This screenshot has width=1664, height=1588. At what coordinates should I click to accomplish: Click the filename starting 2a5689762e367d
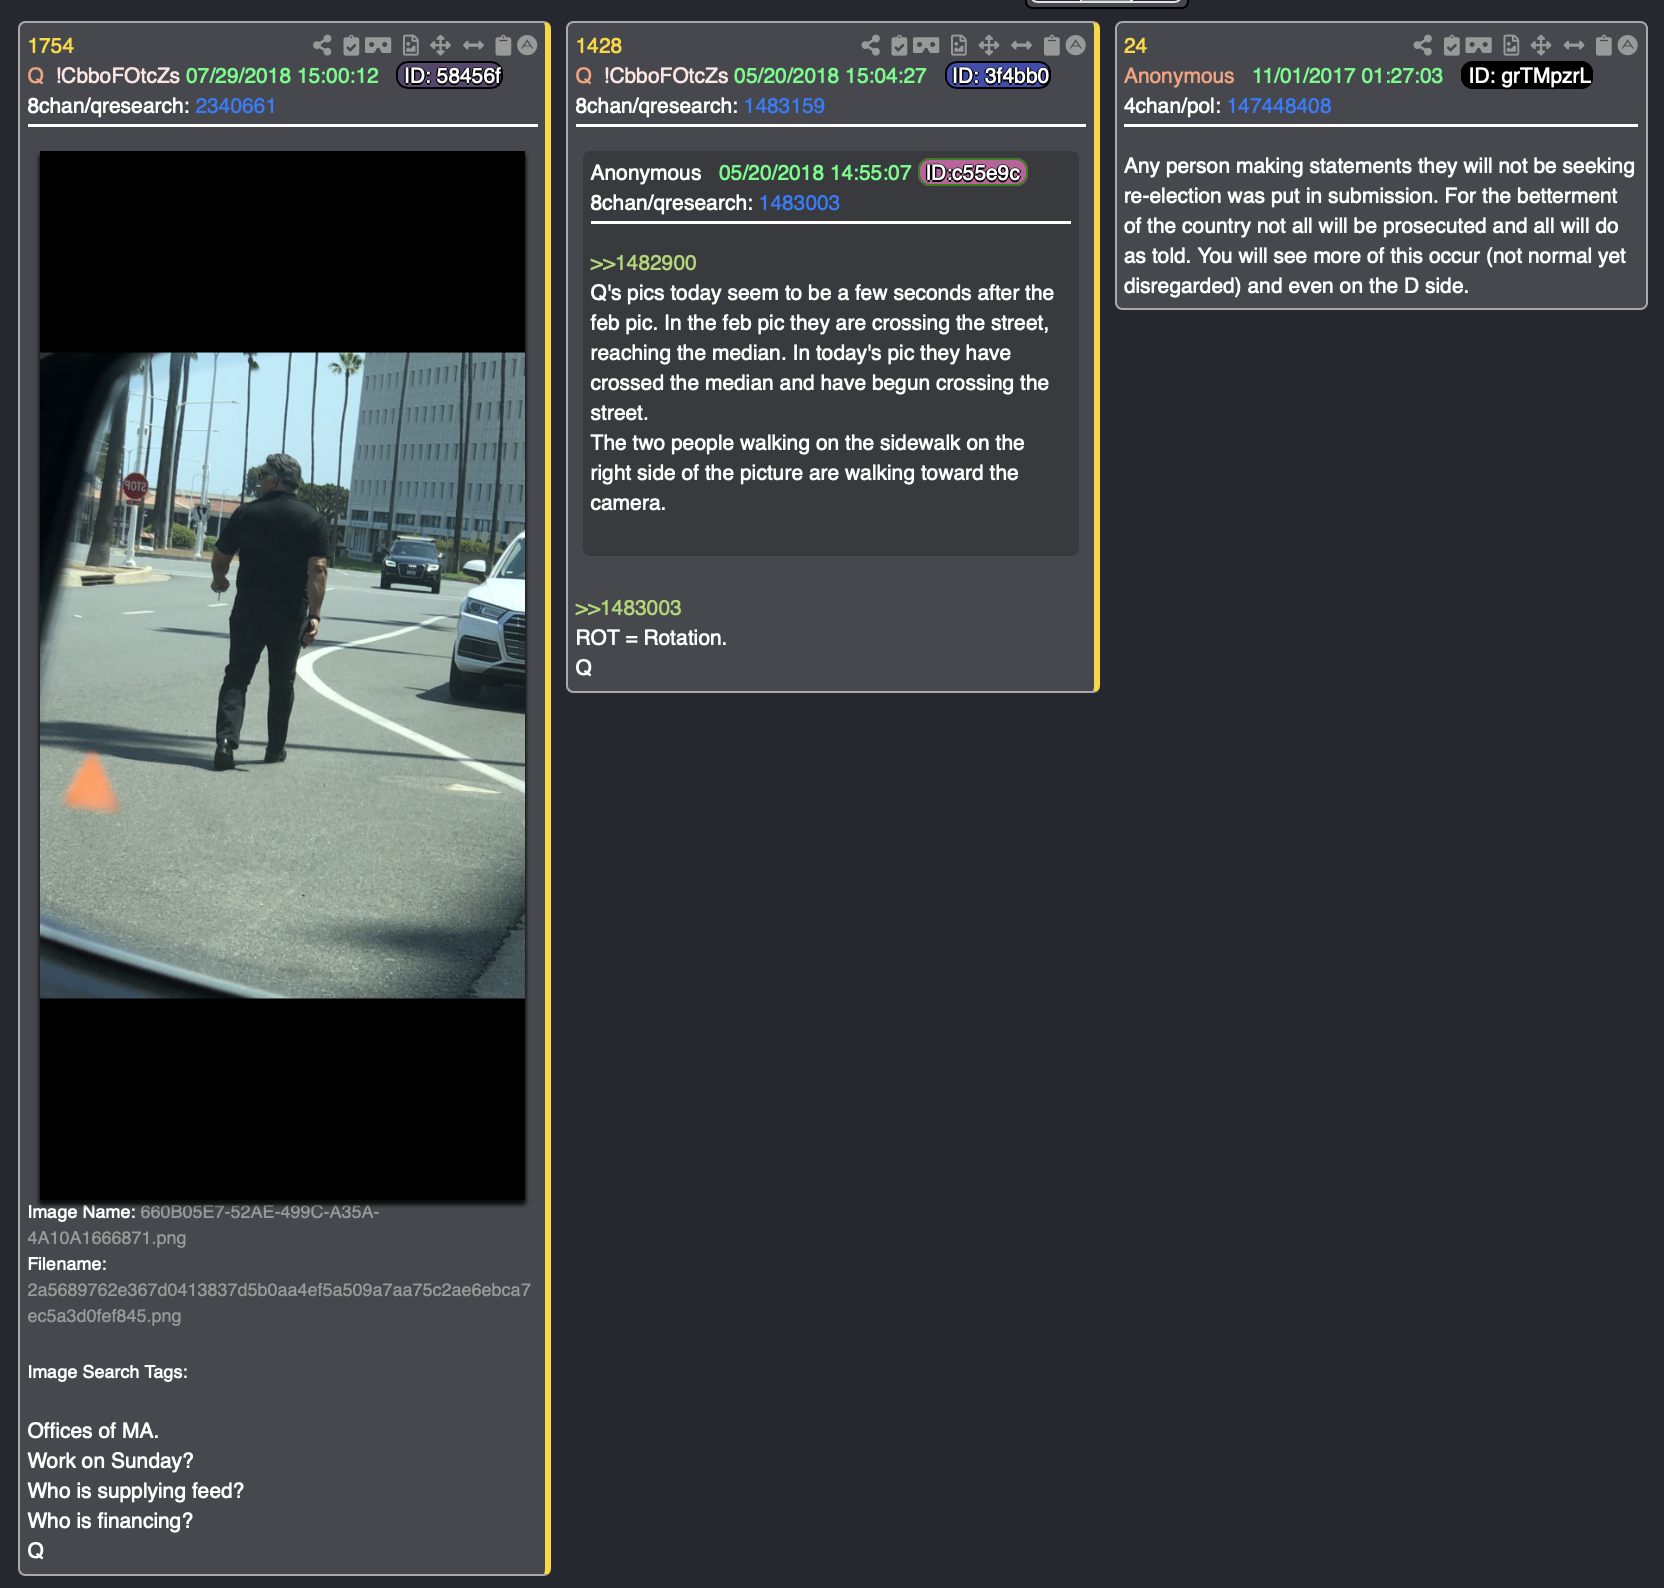pyautogui.click(x=279, y=1303)
